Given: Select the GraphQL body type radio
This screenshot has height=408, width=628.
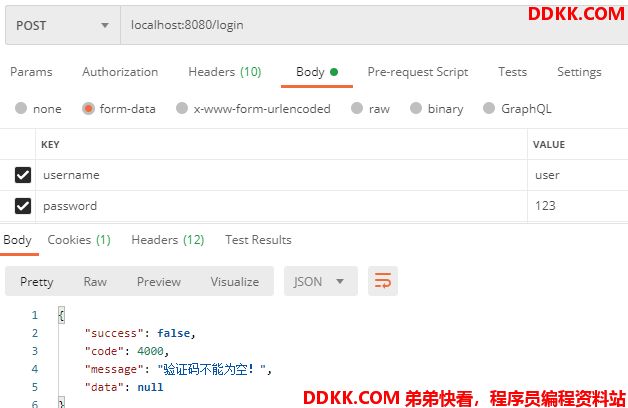Looking at the screenshot, I should tap(489, 109).
